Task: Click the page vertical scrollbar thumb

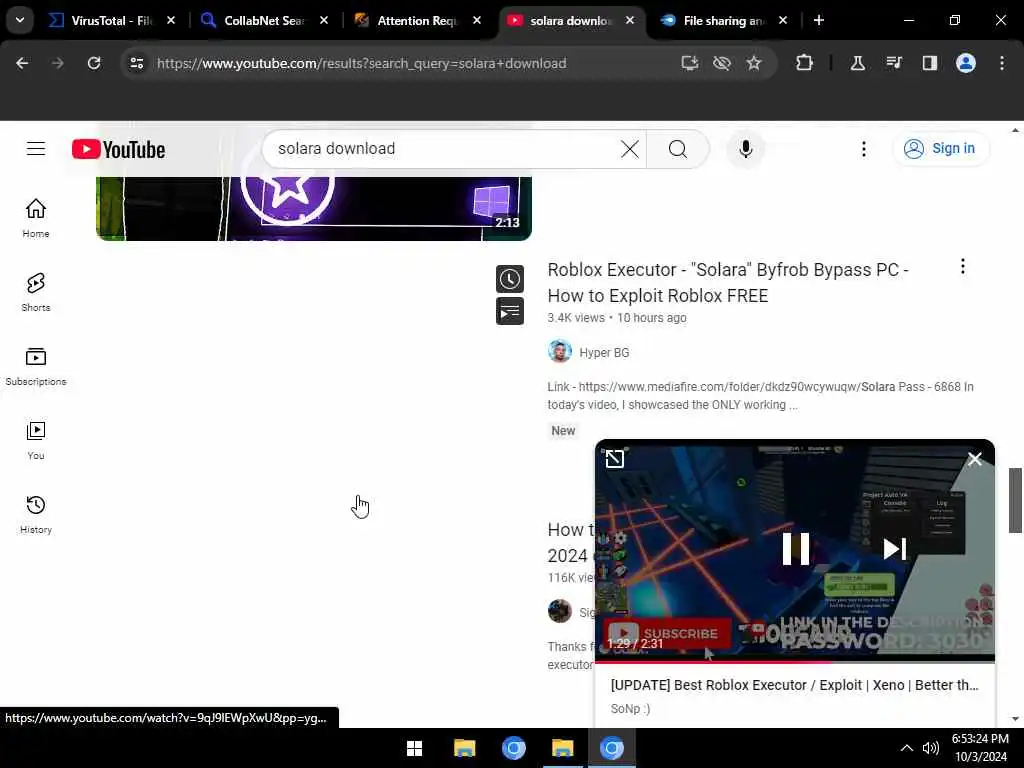Action: 1015,500
